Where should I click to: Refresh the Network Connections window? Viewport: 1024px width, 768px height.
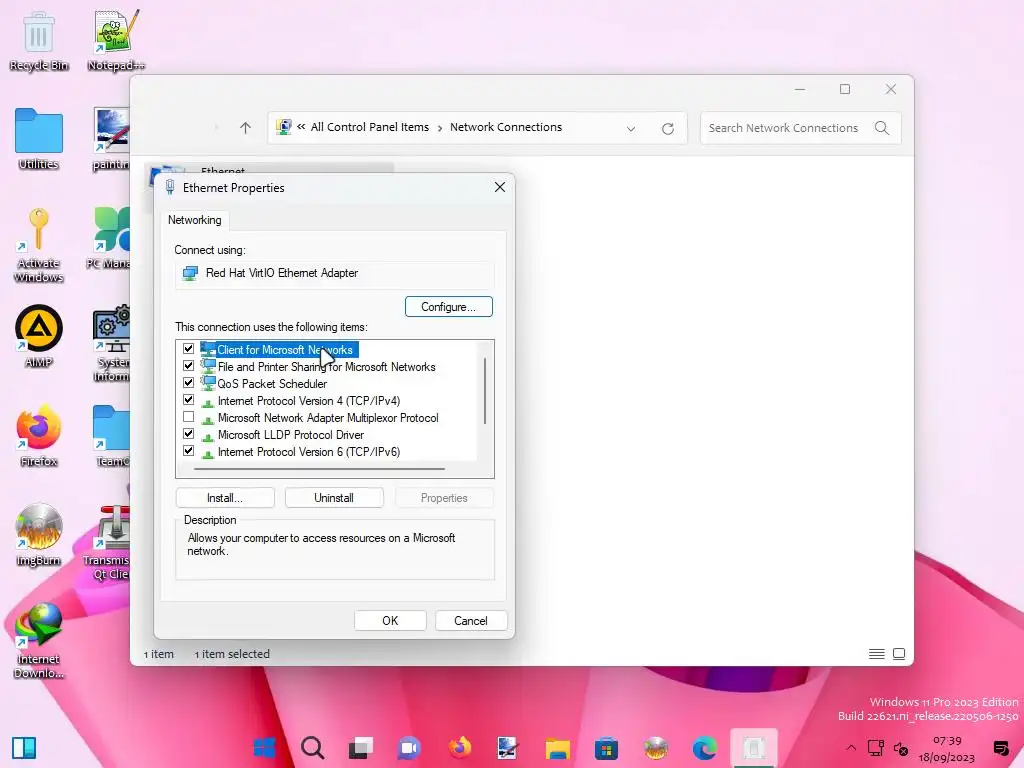point(667,129)
